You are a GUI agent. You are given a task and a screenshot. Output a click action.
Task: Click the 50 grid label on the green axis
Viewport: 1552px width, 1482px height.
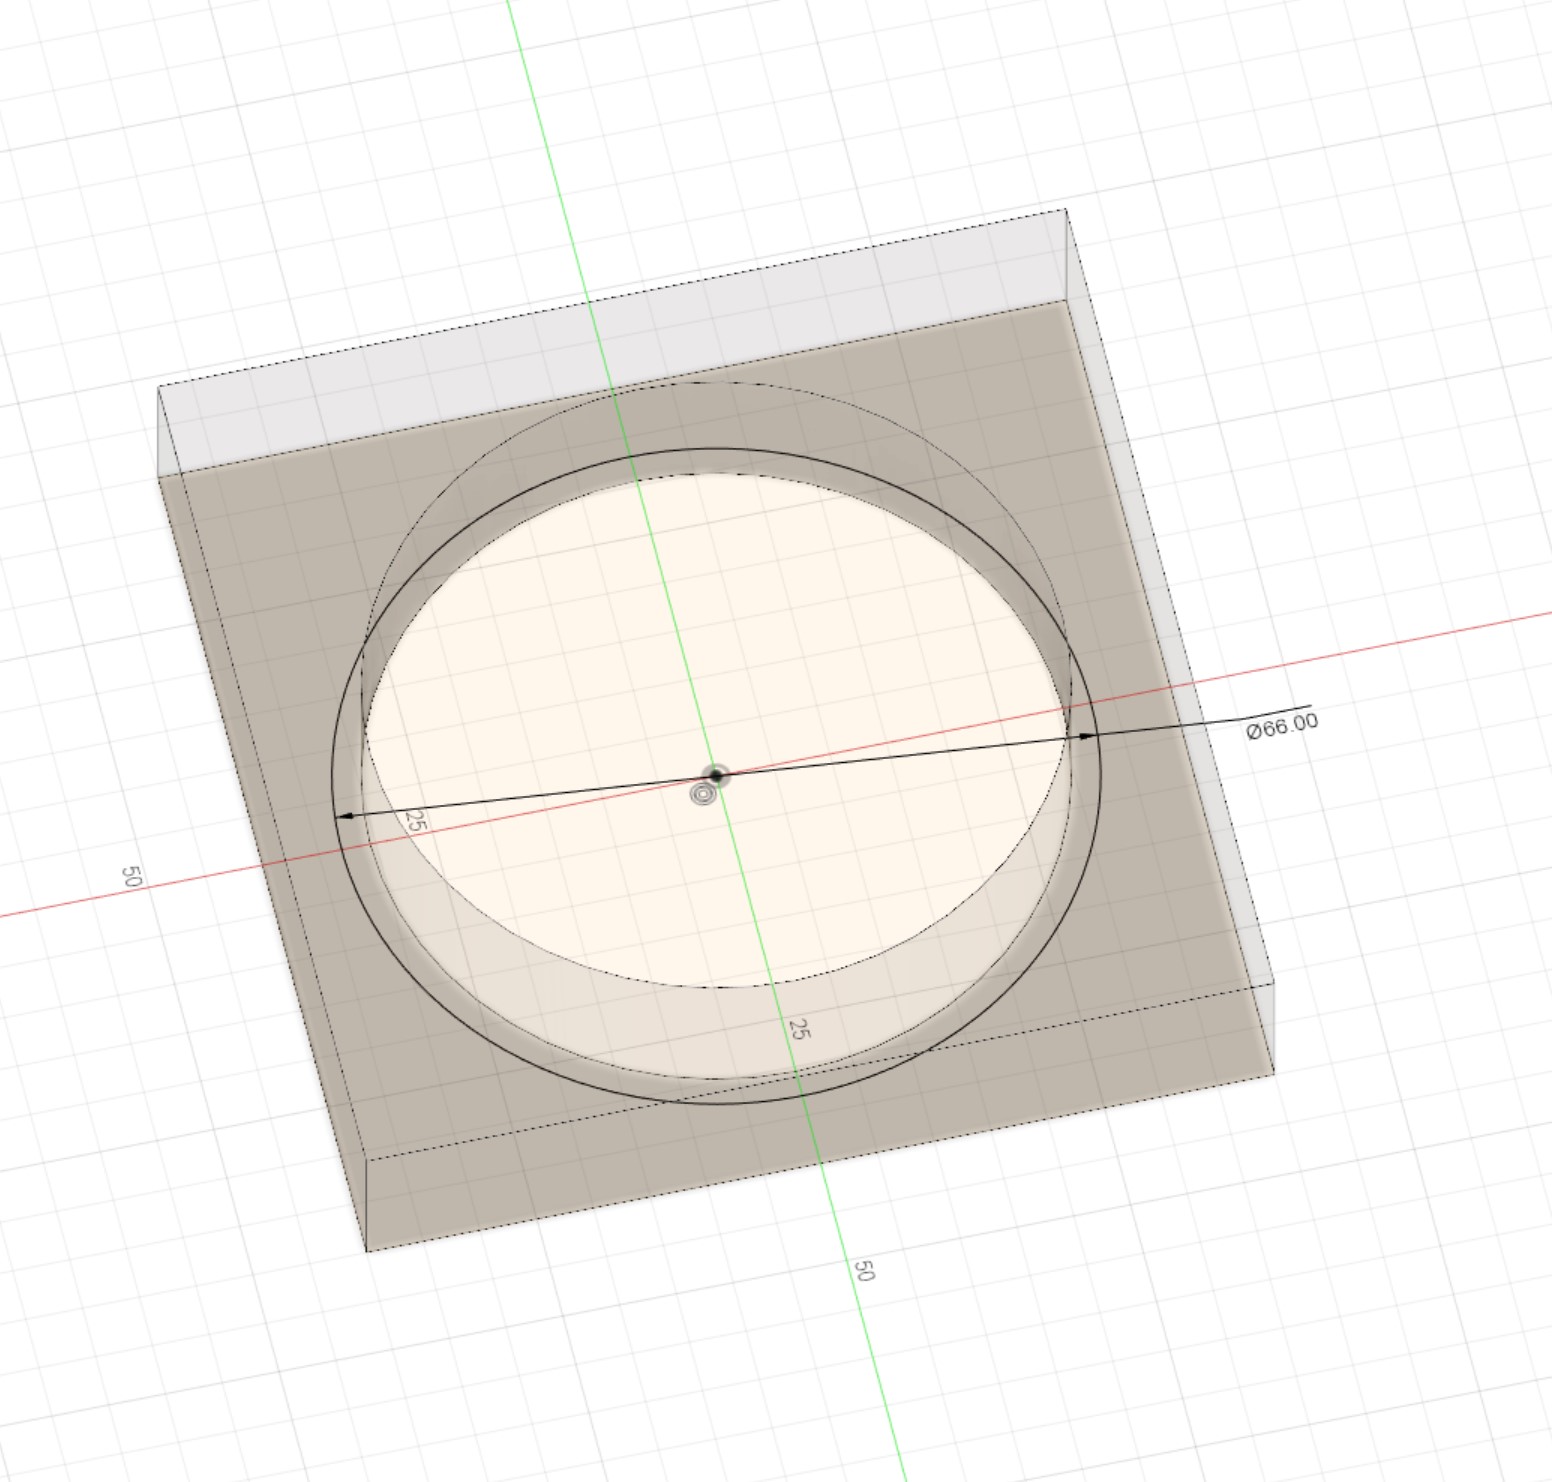click(x=864, y=1270)
